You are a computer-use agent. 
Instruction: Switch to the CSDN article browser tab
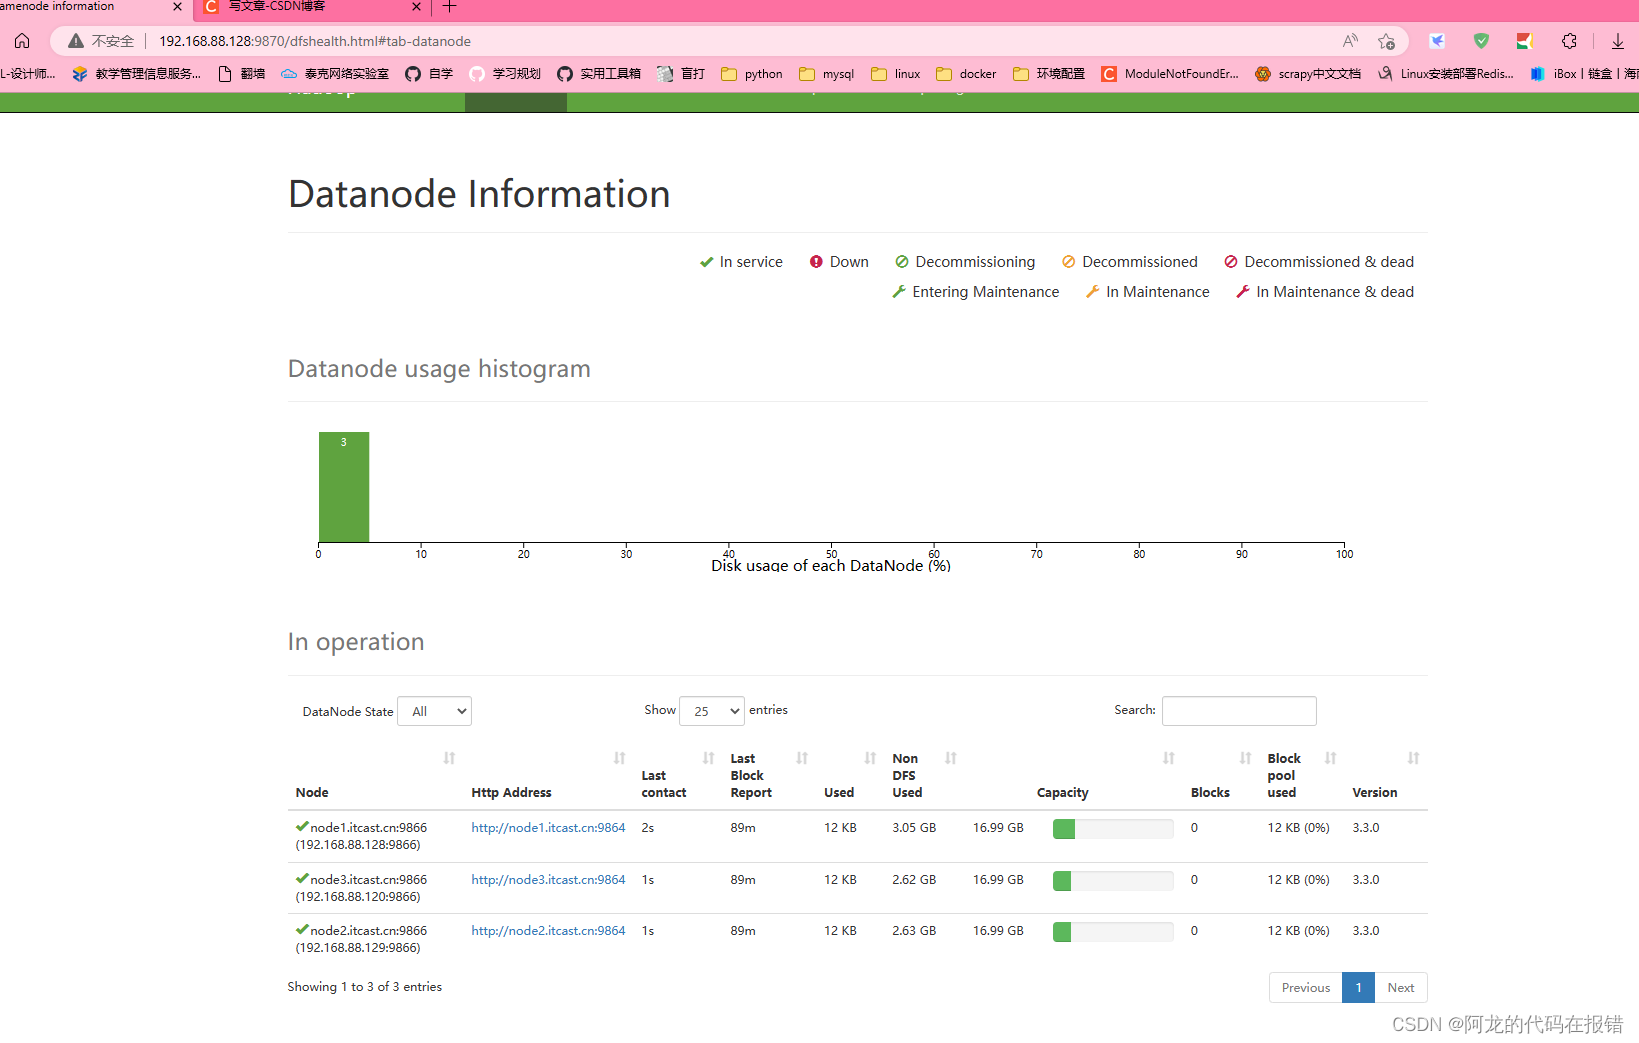(x=310, y=7)
